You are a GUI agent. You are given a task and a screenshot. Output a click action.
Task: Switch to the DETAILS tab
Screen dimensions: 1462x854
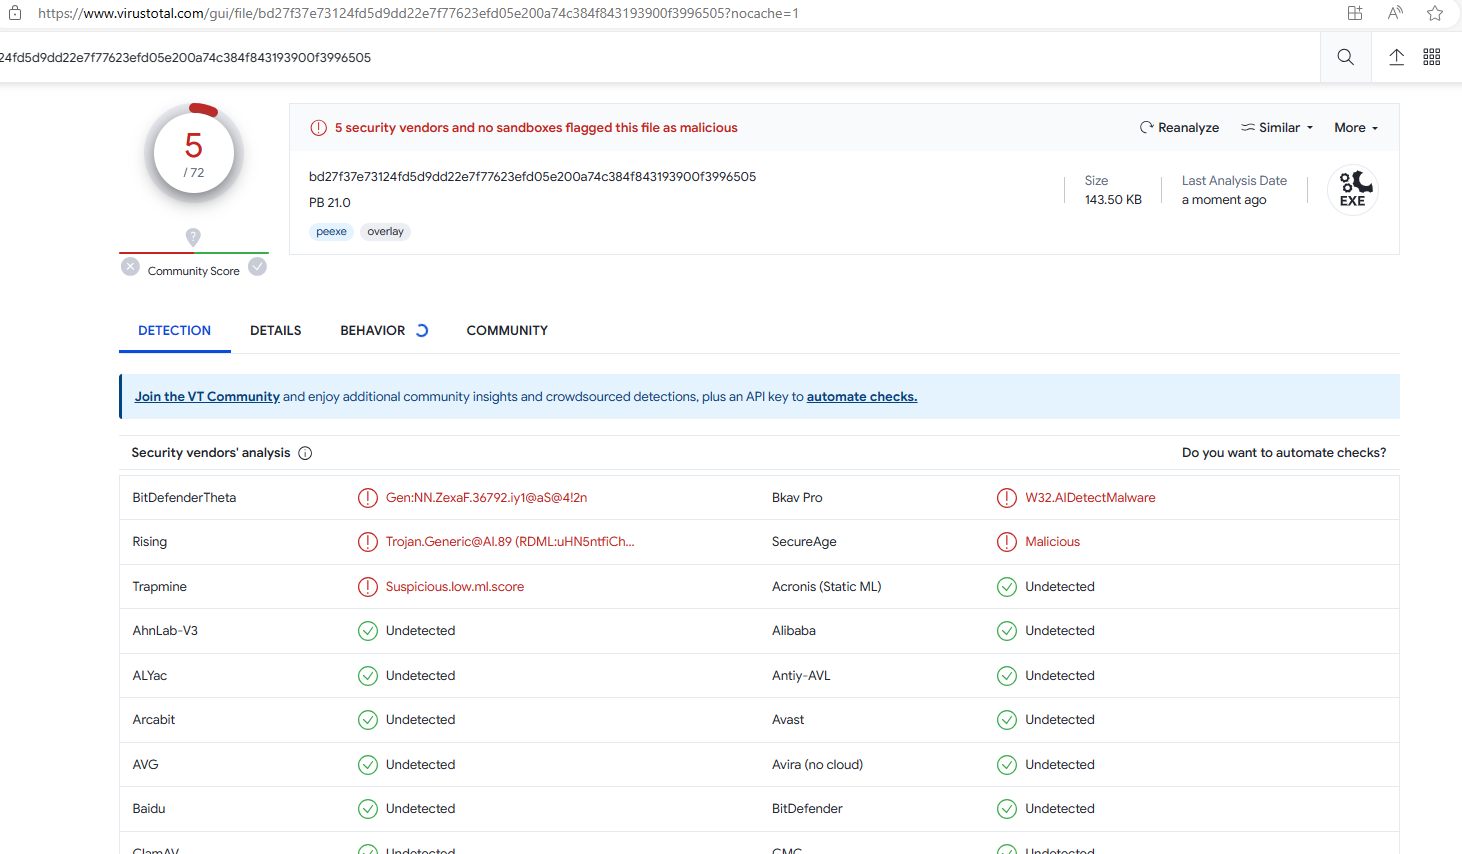(275, 331)
